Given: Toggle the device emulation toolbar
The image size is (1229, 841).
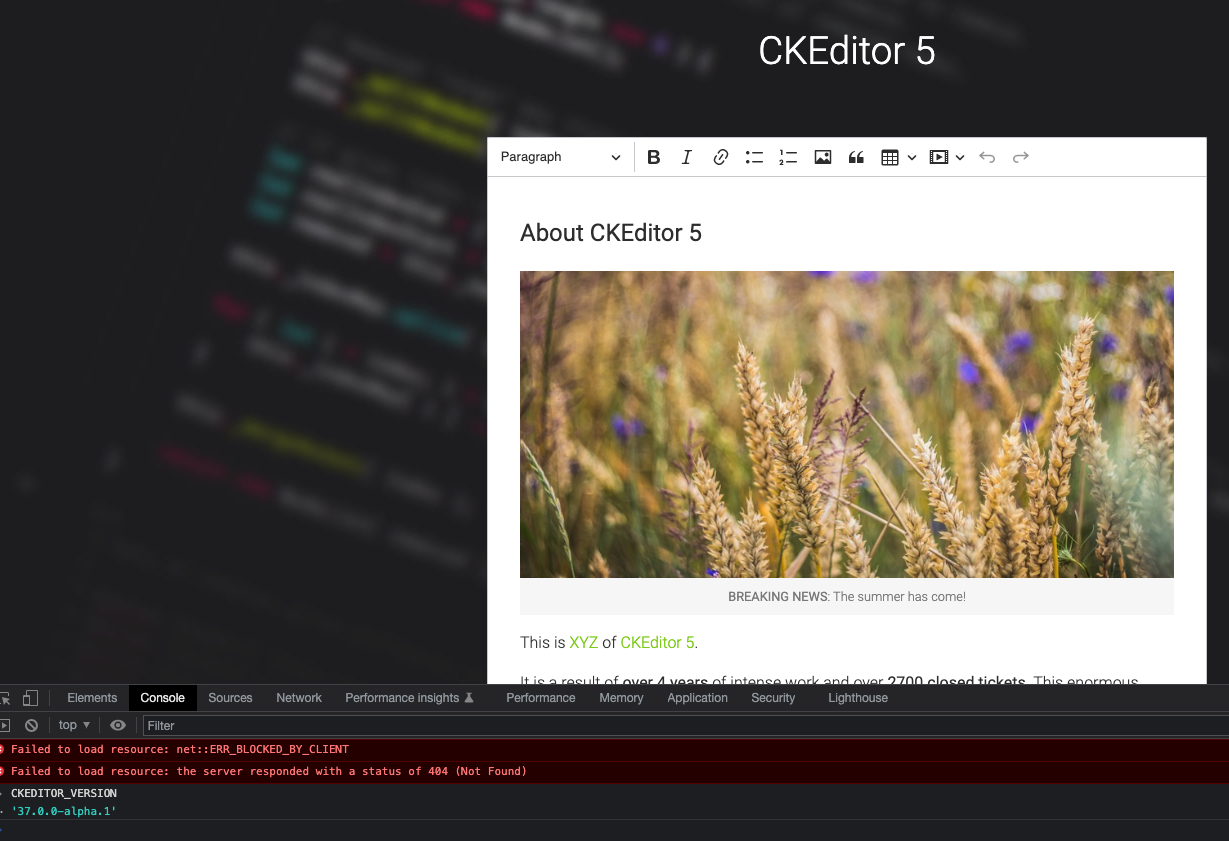Looking at the screenshot, I should 31,697.
